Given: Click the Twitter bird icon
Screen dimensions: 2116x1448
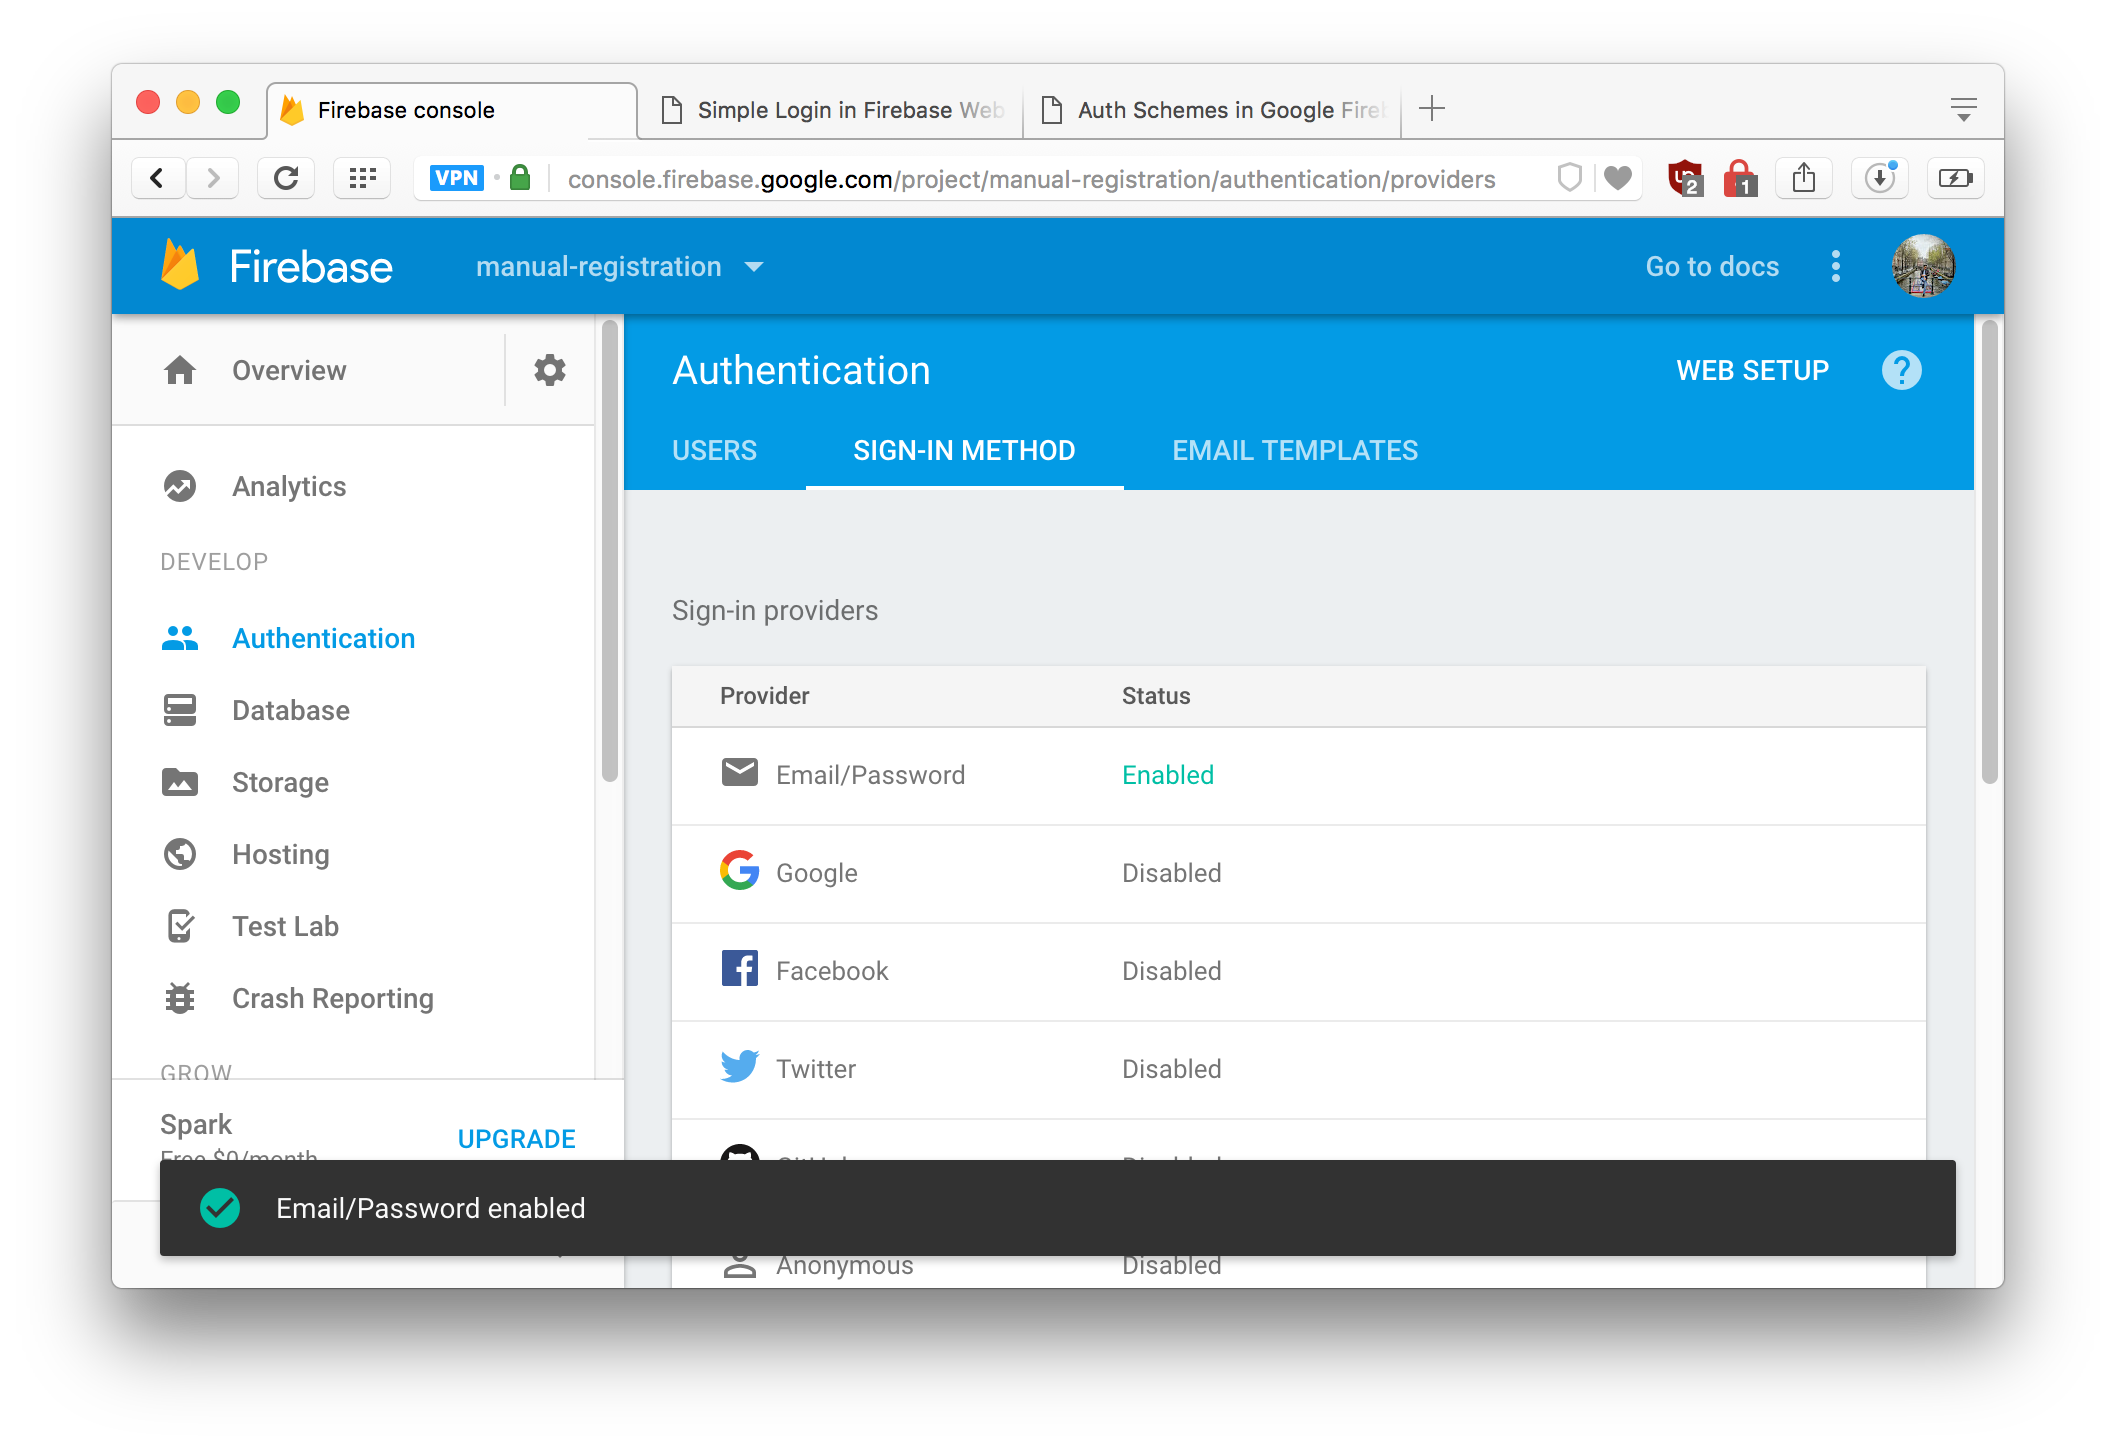Looking at the screenshot, I should tap(740, 1066).
